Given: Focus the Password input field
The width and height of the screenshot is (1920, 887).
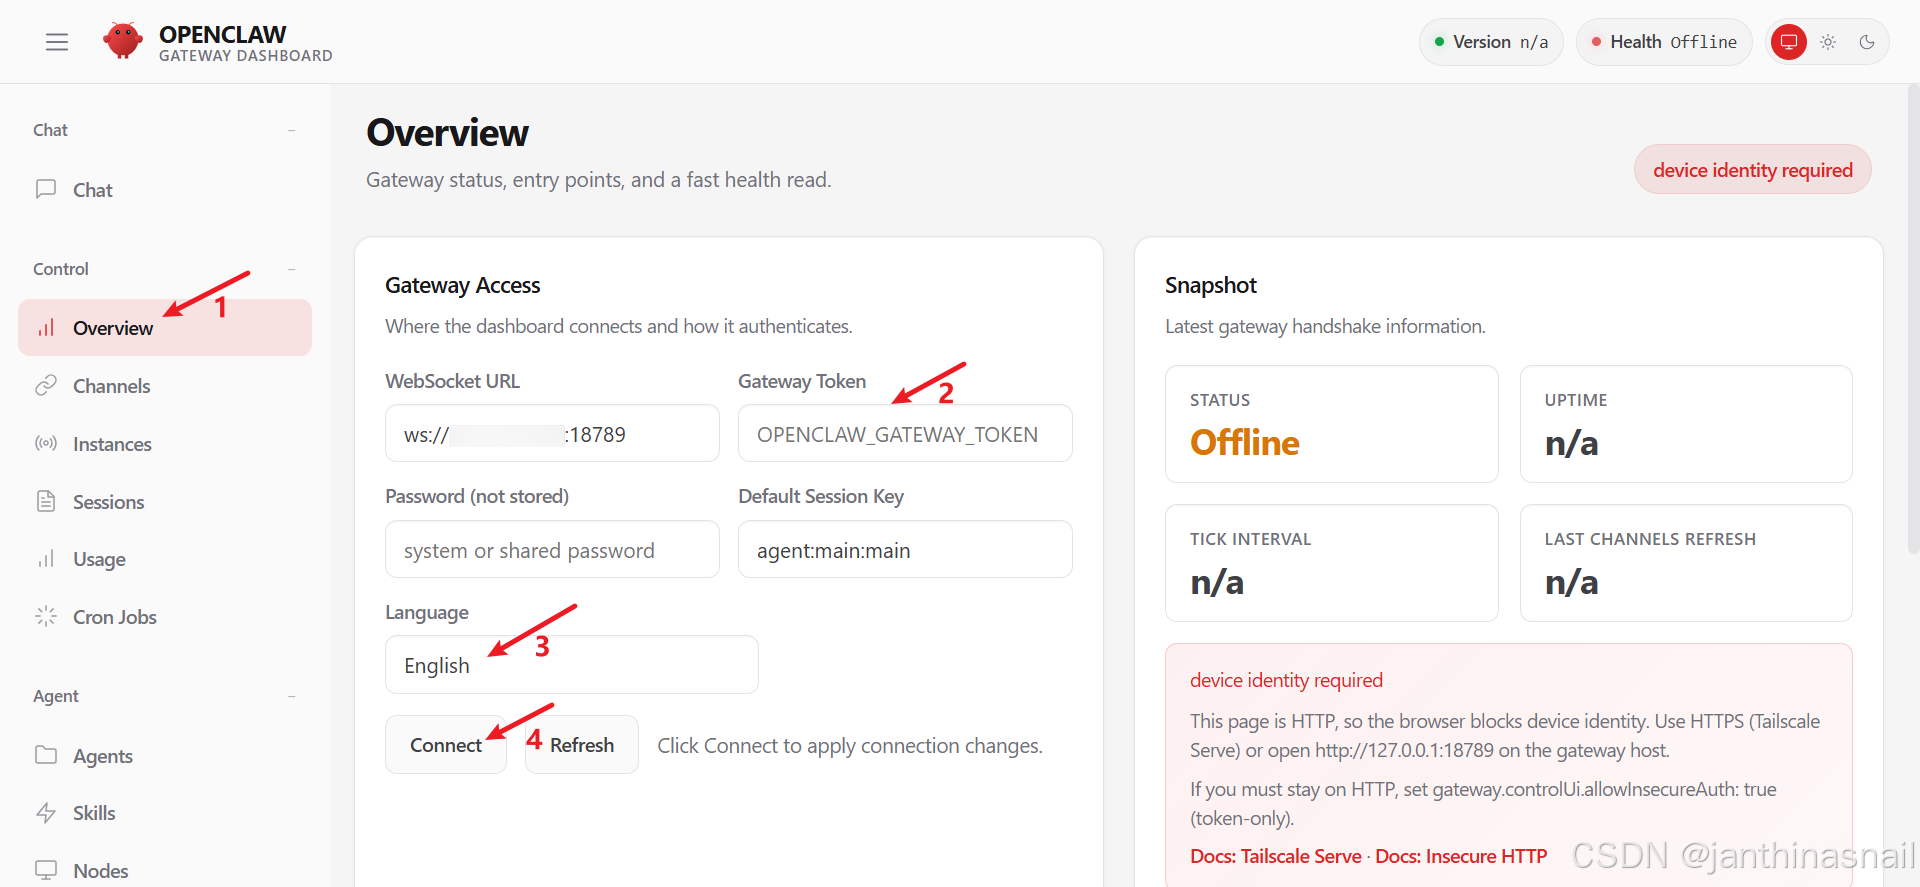Looking at the screenshot, I should coord(552,550).
